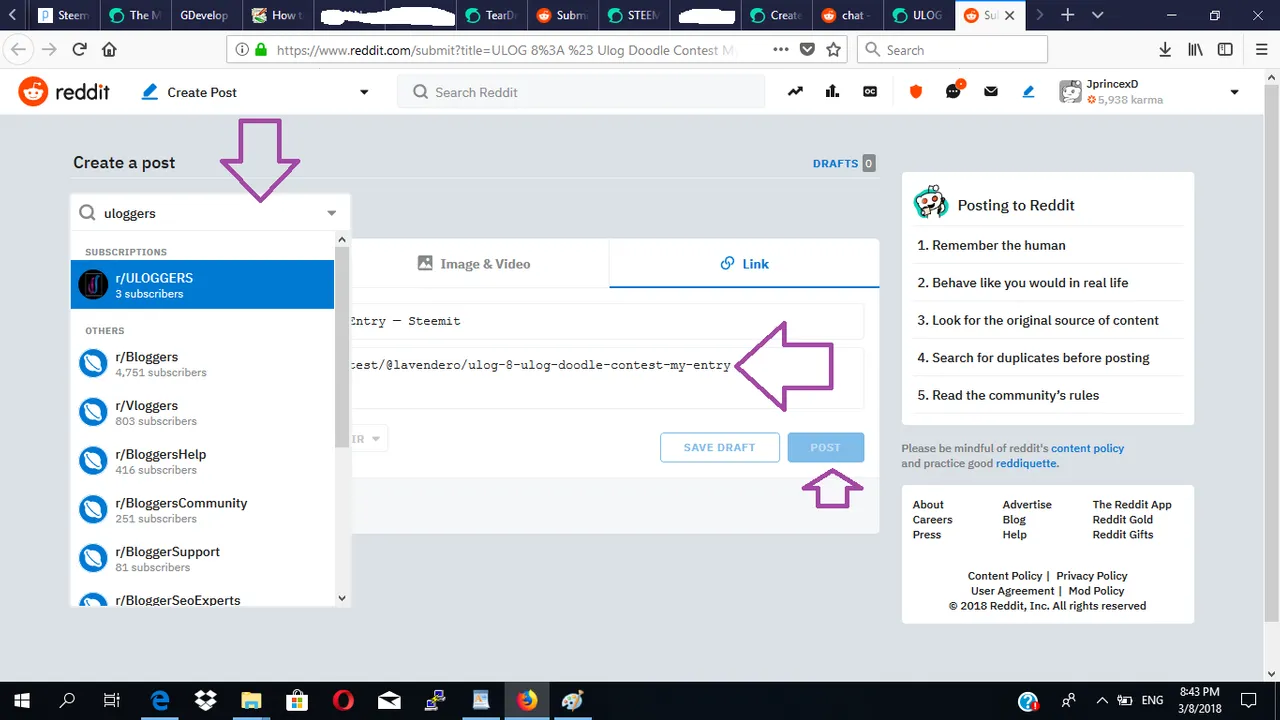Open the Popular trending arrow icon
This screenshot has height=720, width=1280.
pyautogui.click(x=795, y=92)
